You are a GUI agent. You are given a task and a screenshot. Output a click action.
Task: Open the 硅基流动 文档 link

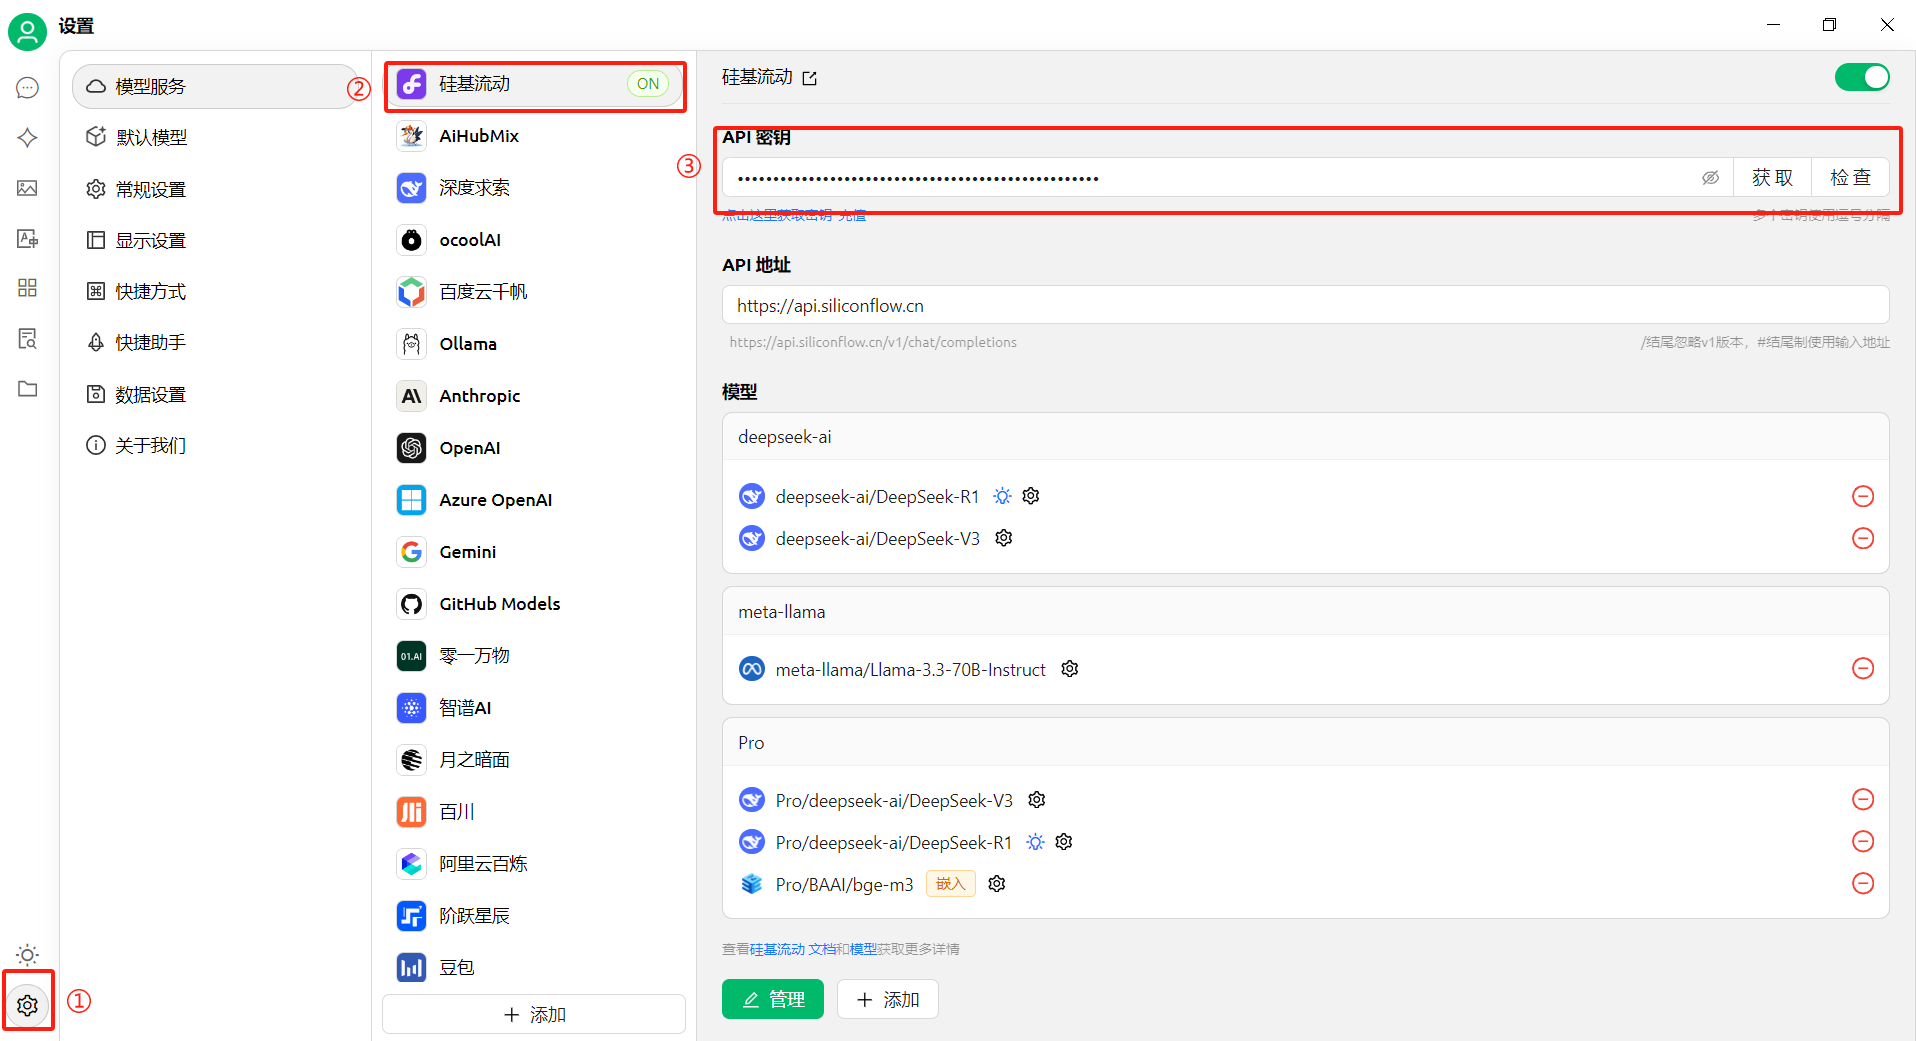click(792, 949)
